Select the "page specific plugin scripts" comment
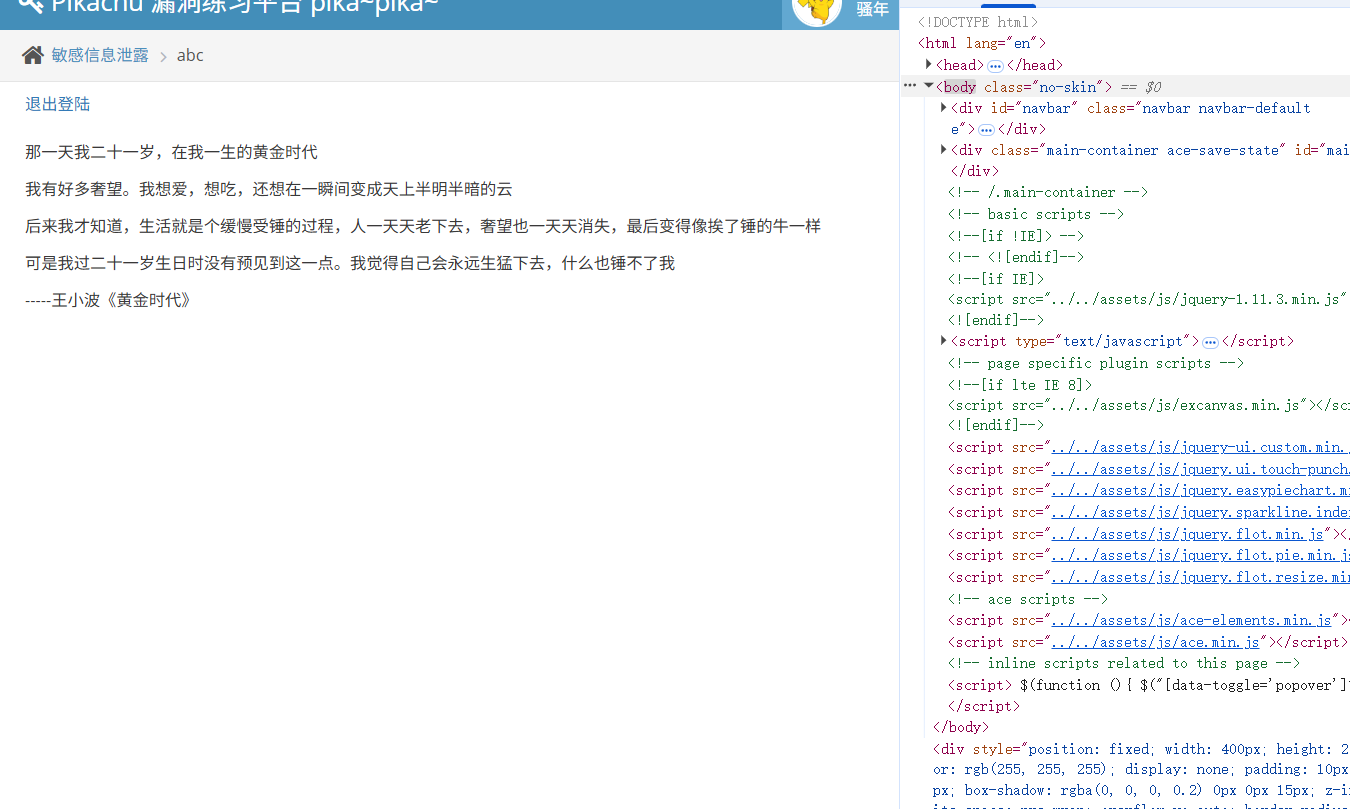The image size is (1350, 809). pos(1096,363)
